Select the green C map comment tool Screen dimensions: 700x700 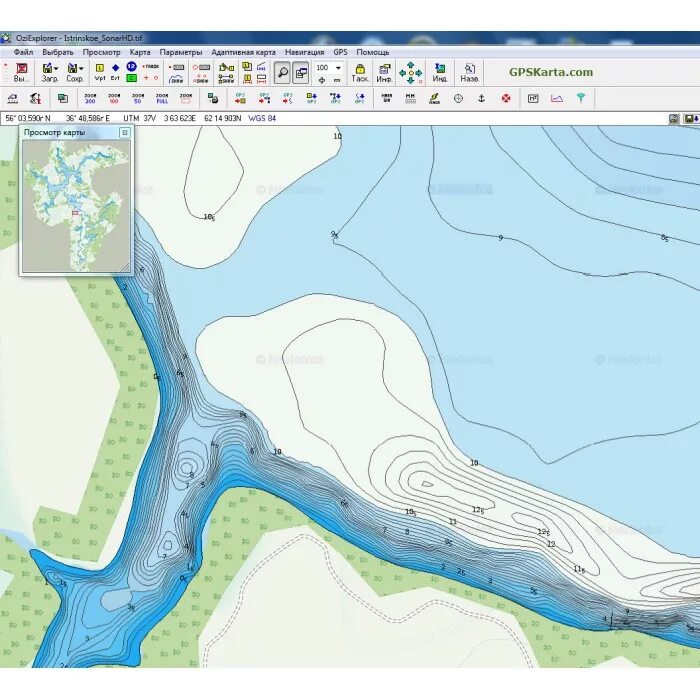click(x=131, y=78)
